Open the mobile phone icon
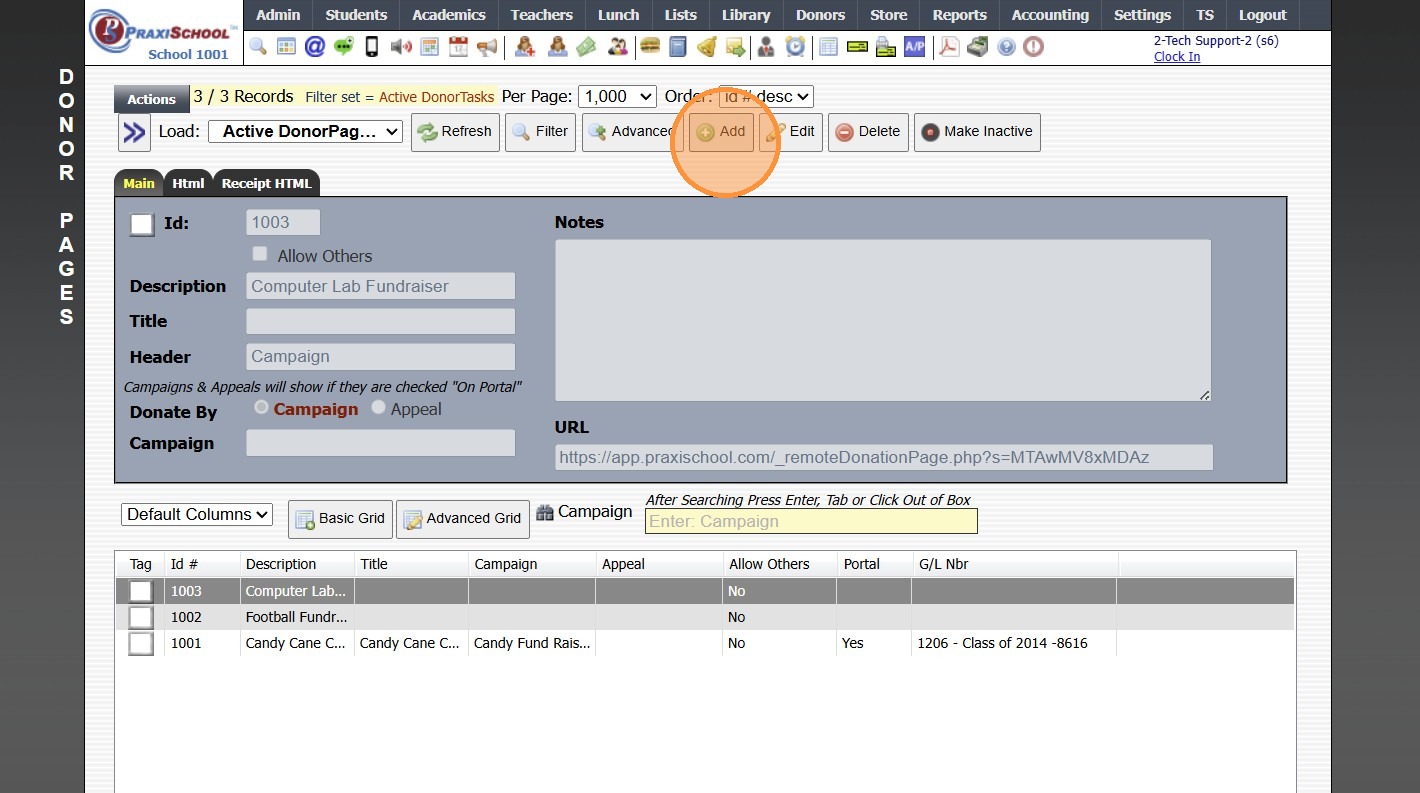 (x=372, y=46)
